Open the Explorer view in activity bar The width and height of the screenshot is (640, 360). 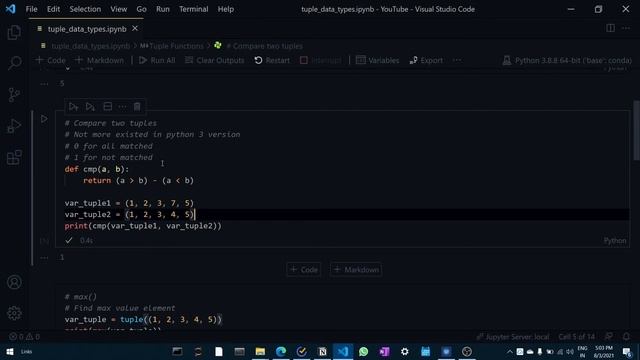point(14,32)
